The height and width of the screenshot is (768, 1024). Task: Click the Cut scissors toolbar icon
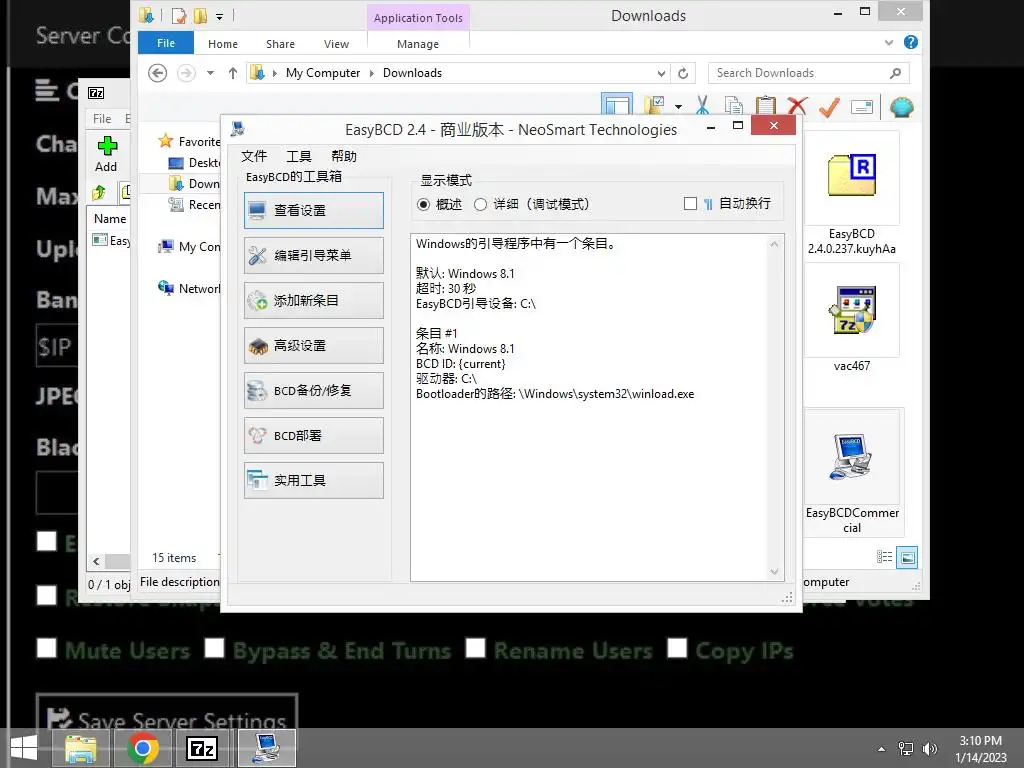coord(703,106)
